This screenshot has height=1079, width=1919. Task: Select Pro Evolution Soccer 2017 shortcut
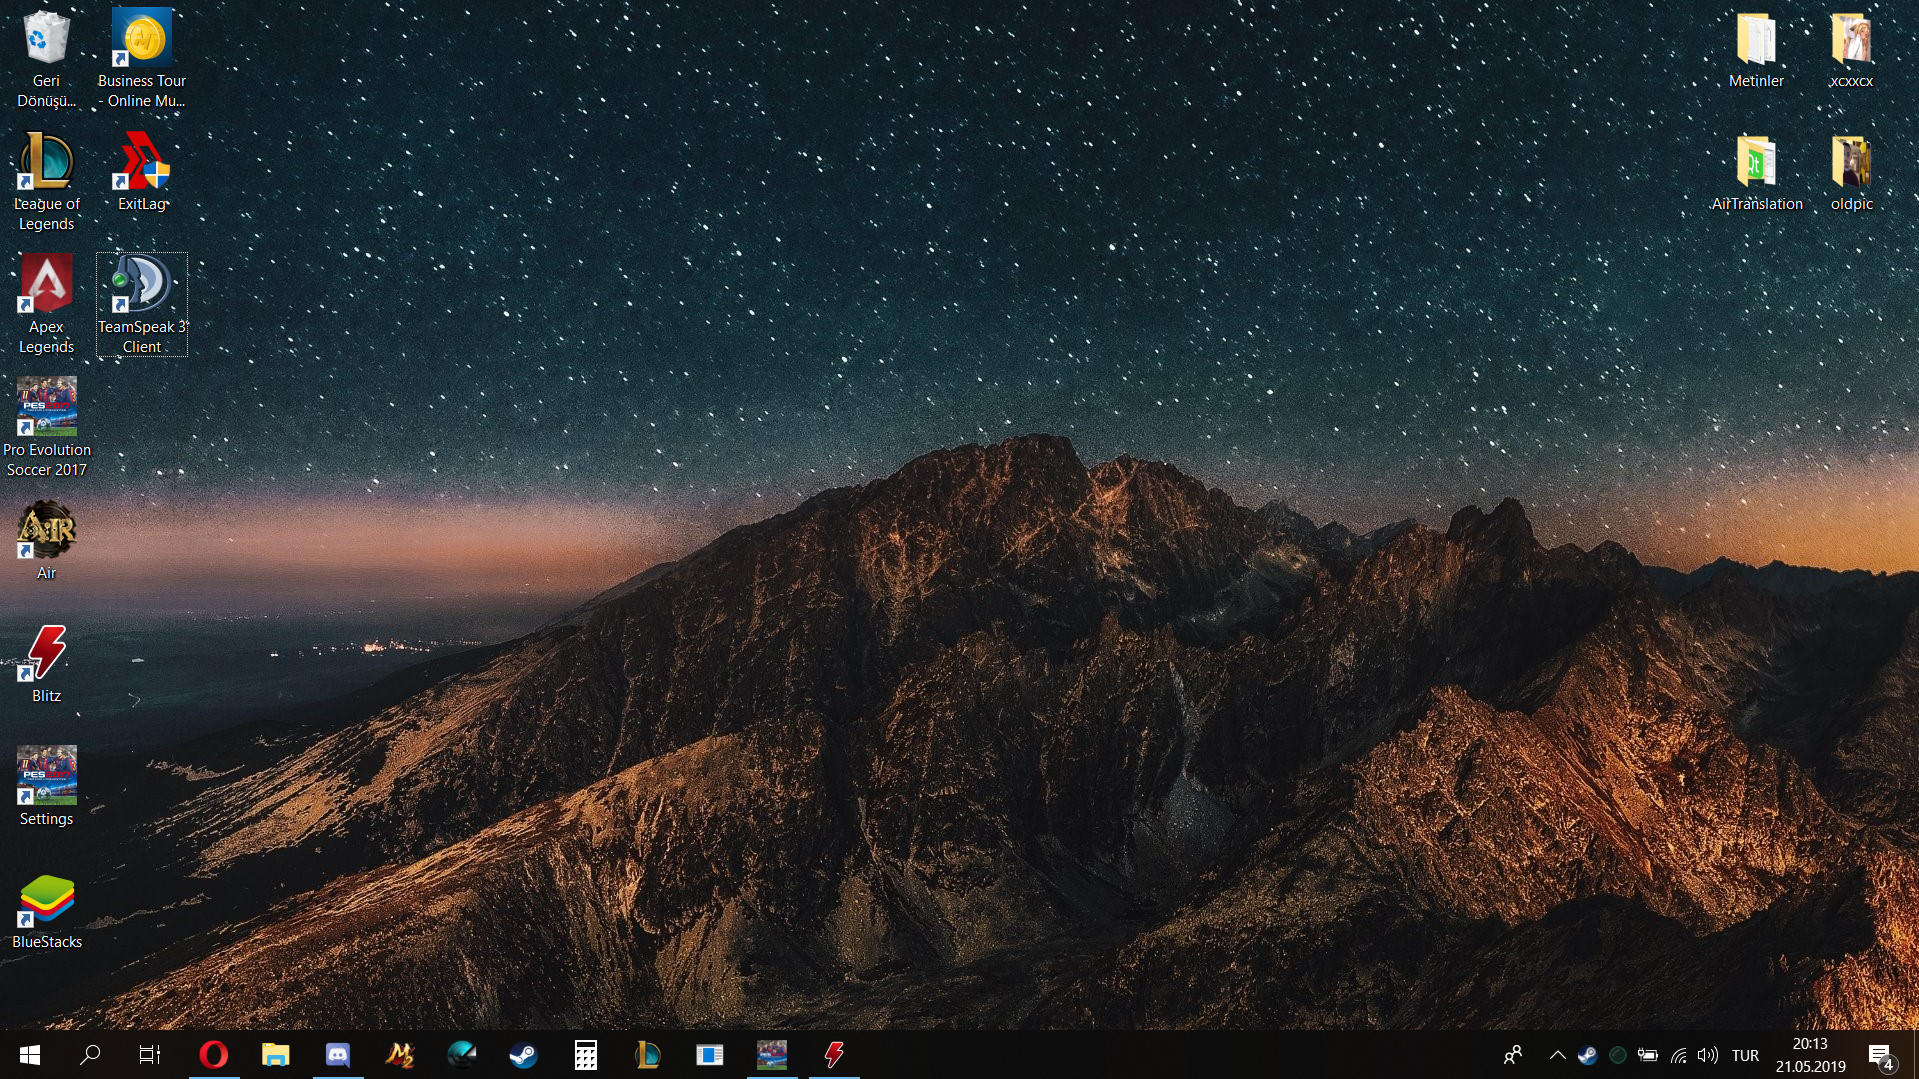pos(46,429)
